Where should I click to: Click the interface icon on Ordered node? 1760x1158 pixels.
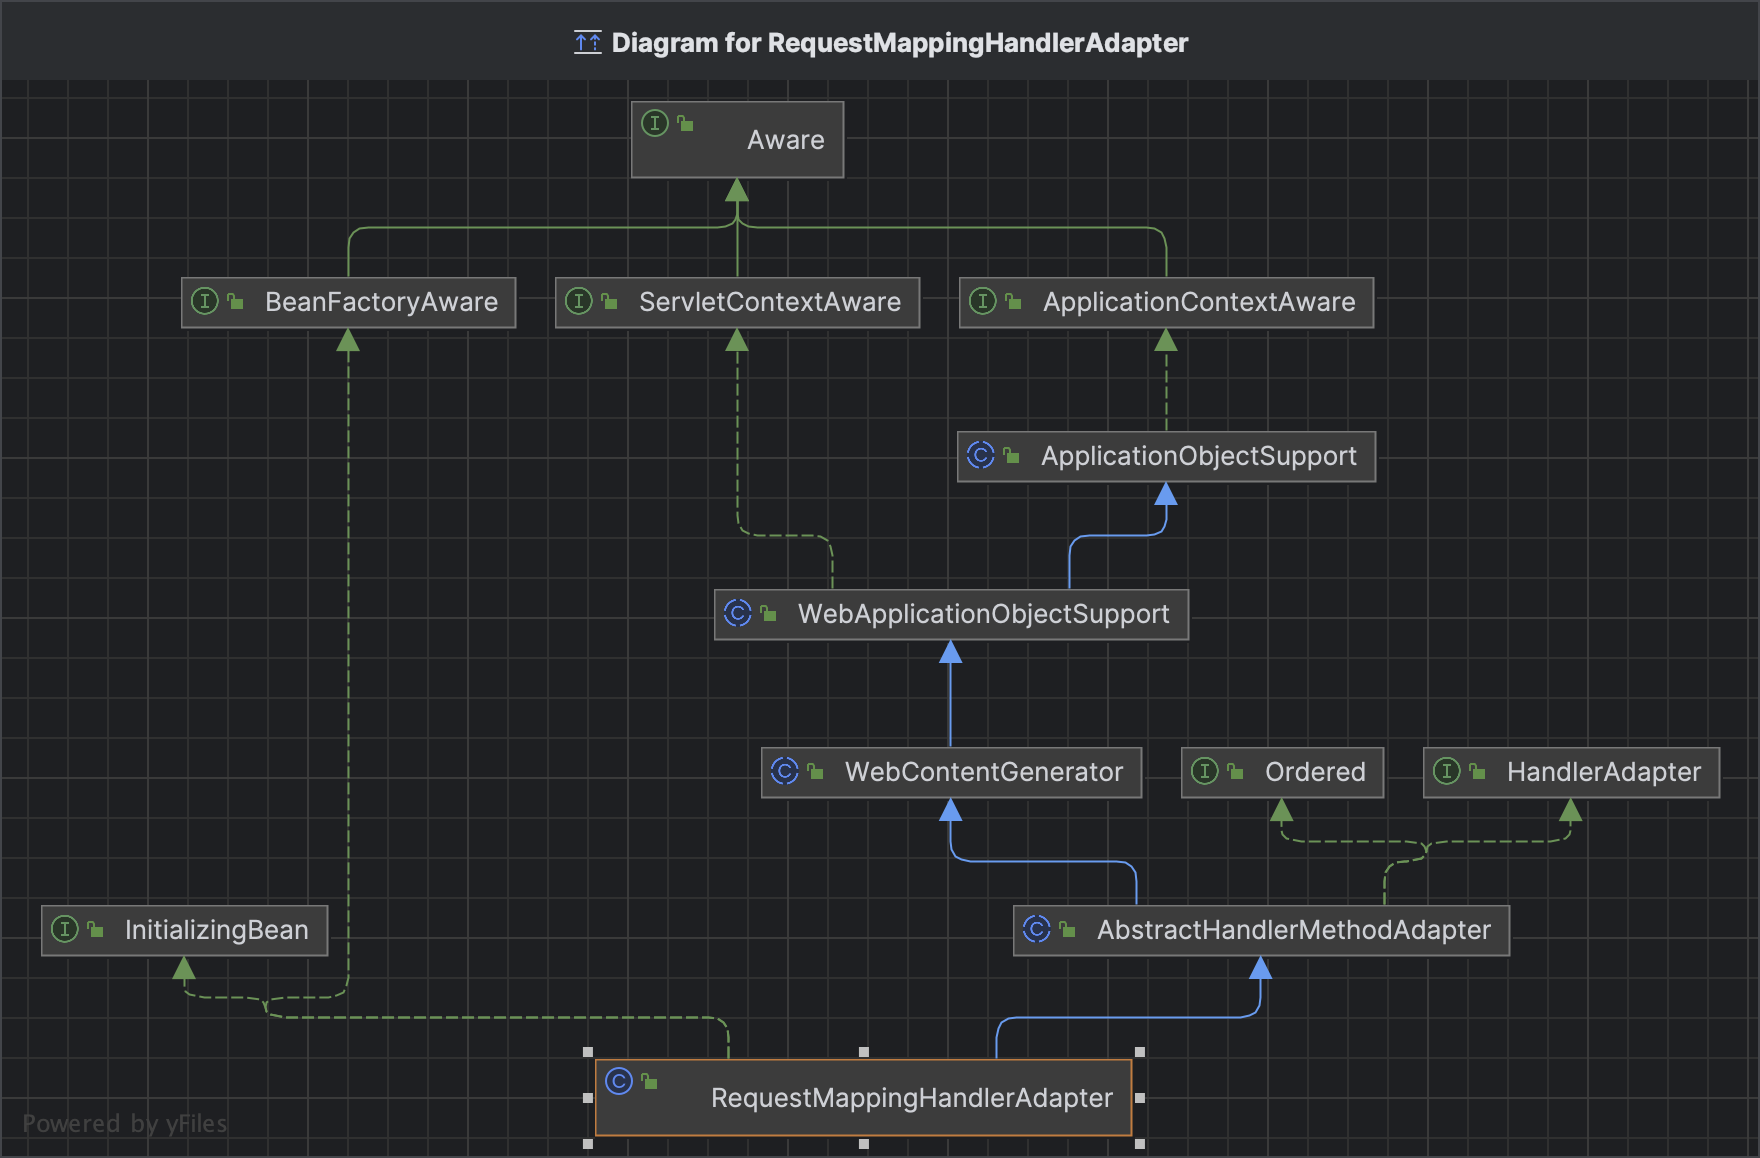point(1205,771)
